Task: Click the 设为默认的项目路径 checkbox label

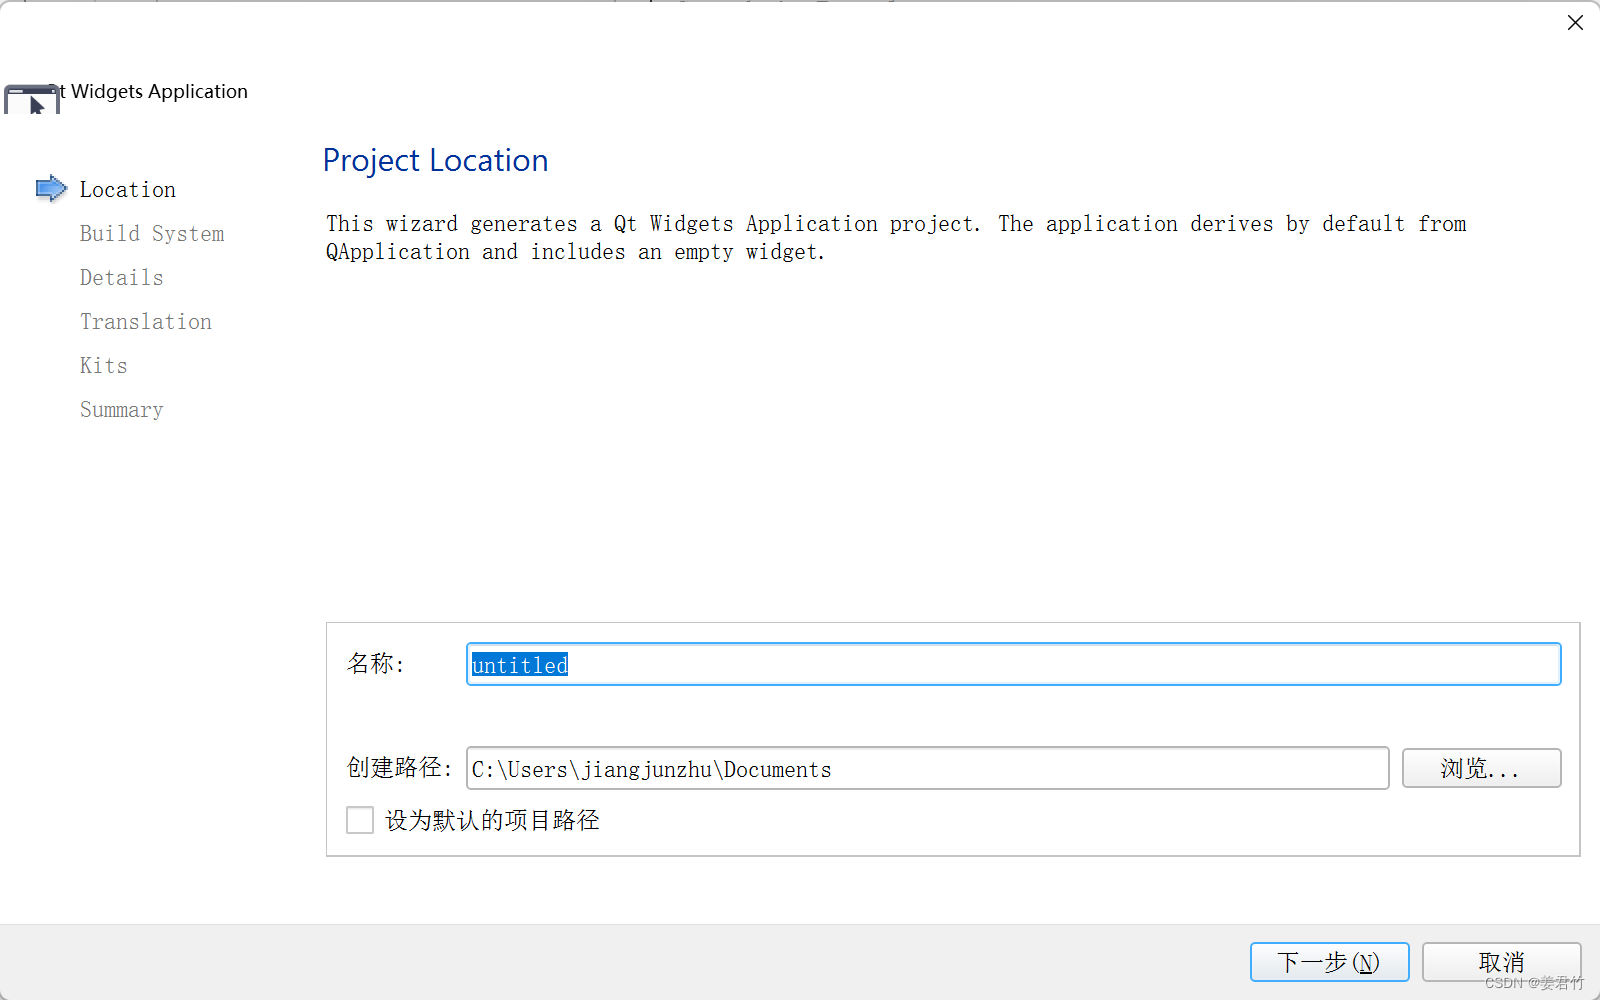Action: tap(492, 820)
